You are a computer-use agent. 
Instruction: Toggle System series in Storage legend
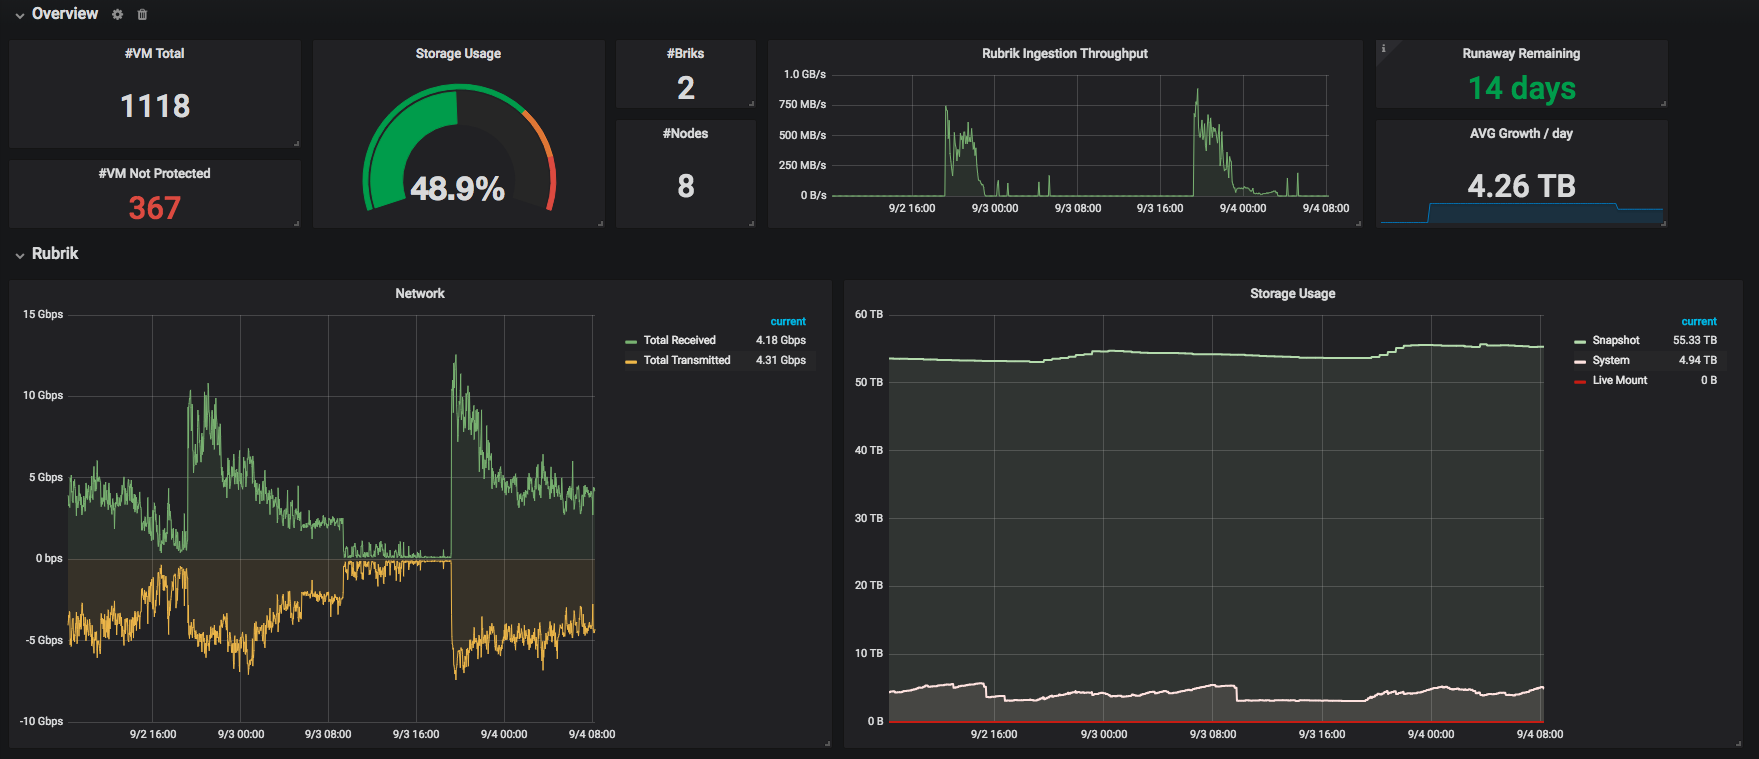click(x=1611, y=360)
